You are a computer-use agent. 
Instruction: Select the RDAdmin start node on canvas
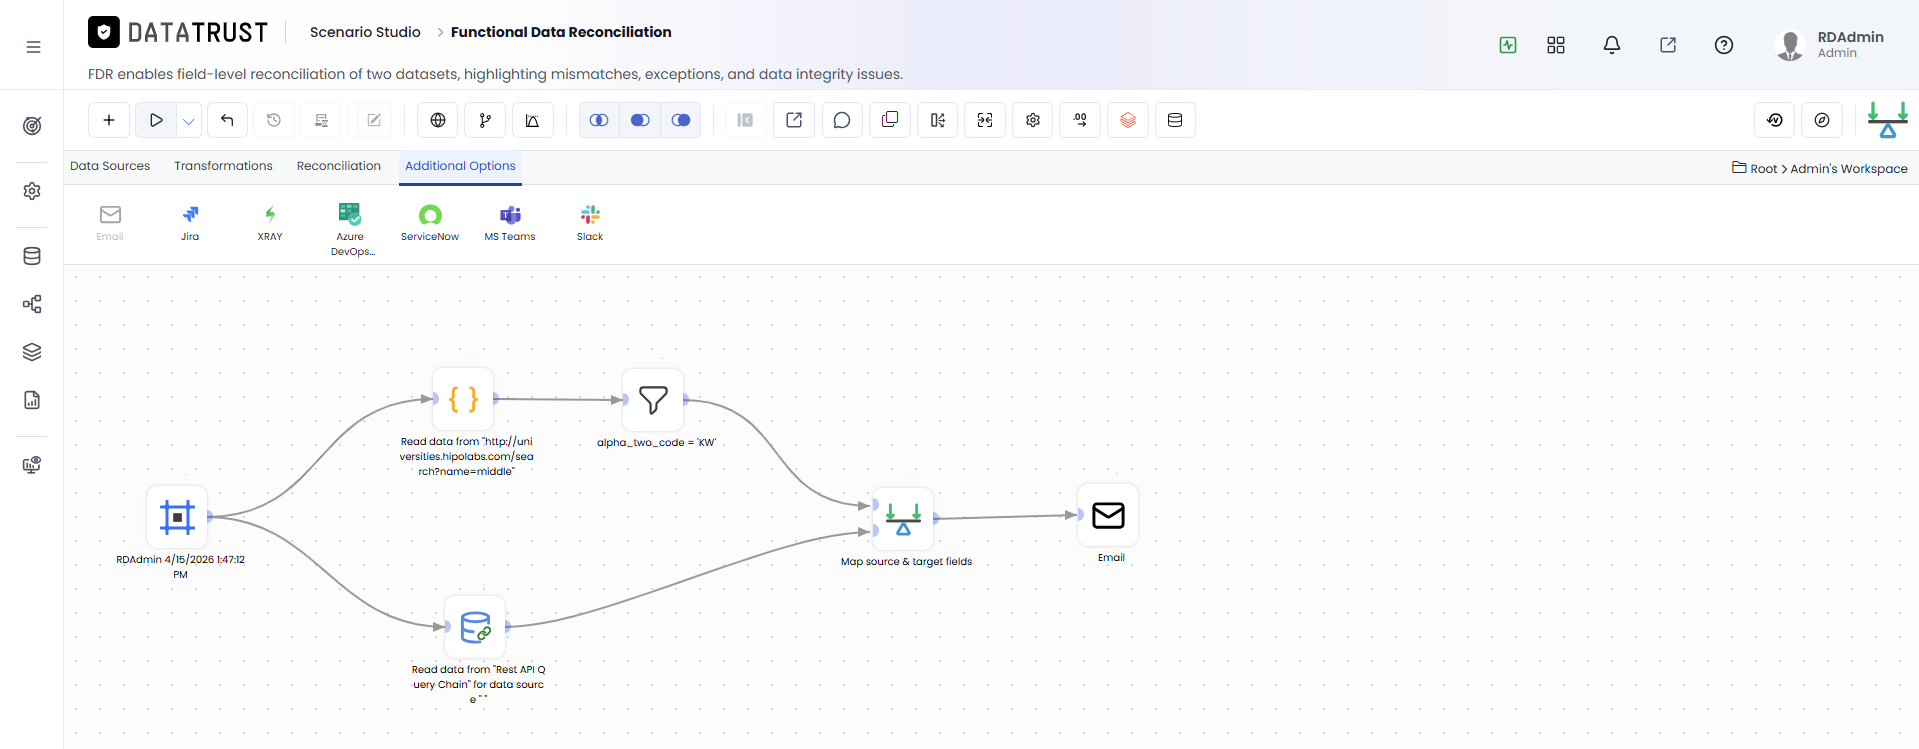177,517
